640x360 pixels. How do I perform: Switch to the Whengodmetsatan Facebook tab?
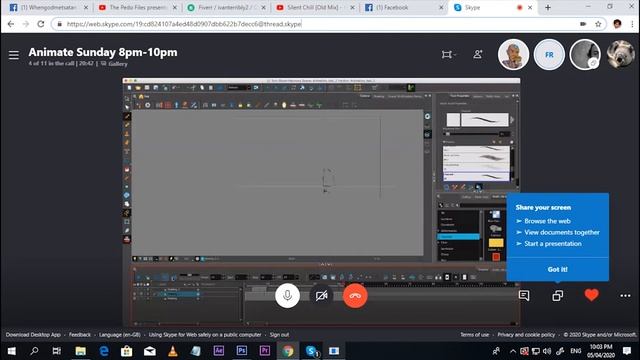coord(47,7)
